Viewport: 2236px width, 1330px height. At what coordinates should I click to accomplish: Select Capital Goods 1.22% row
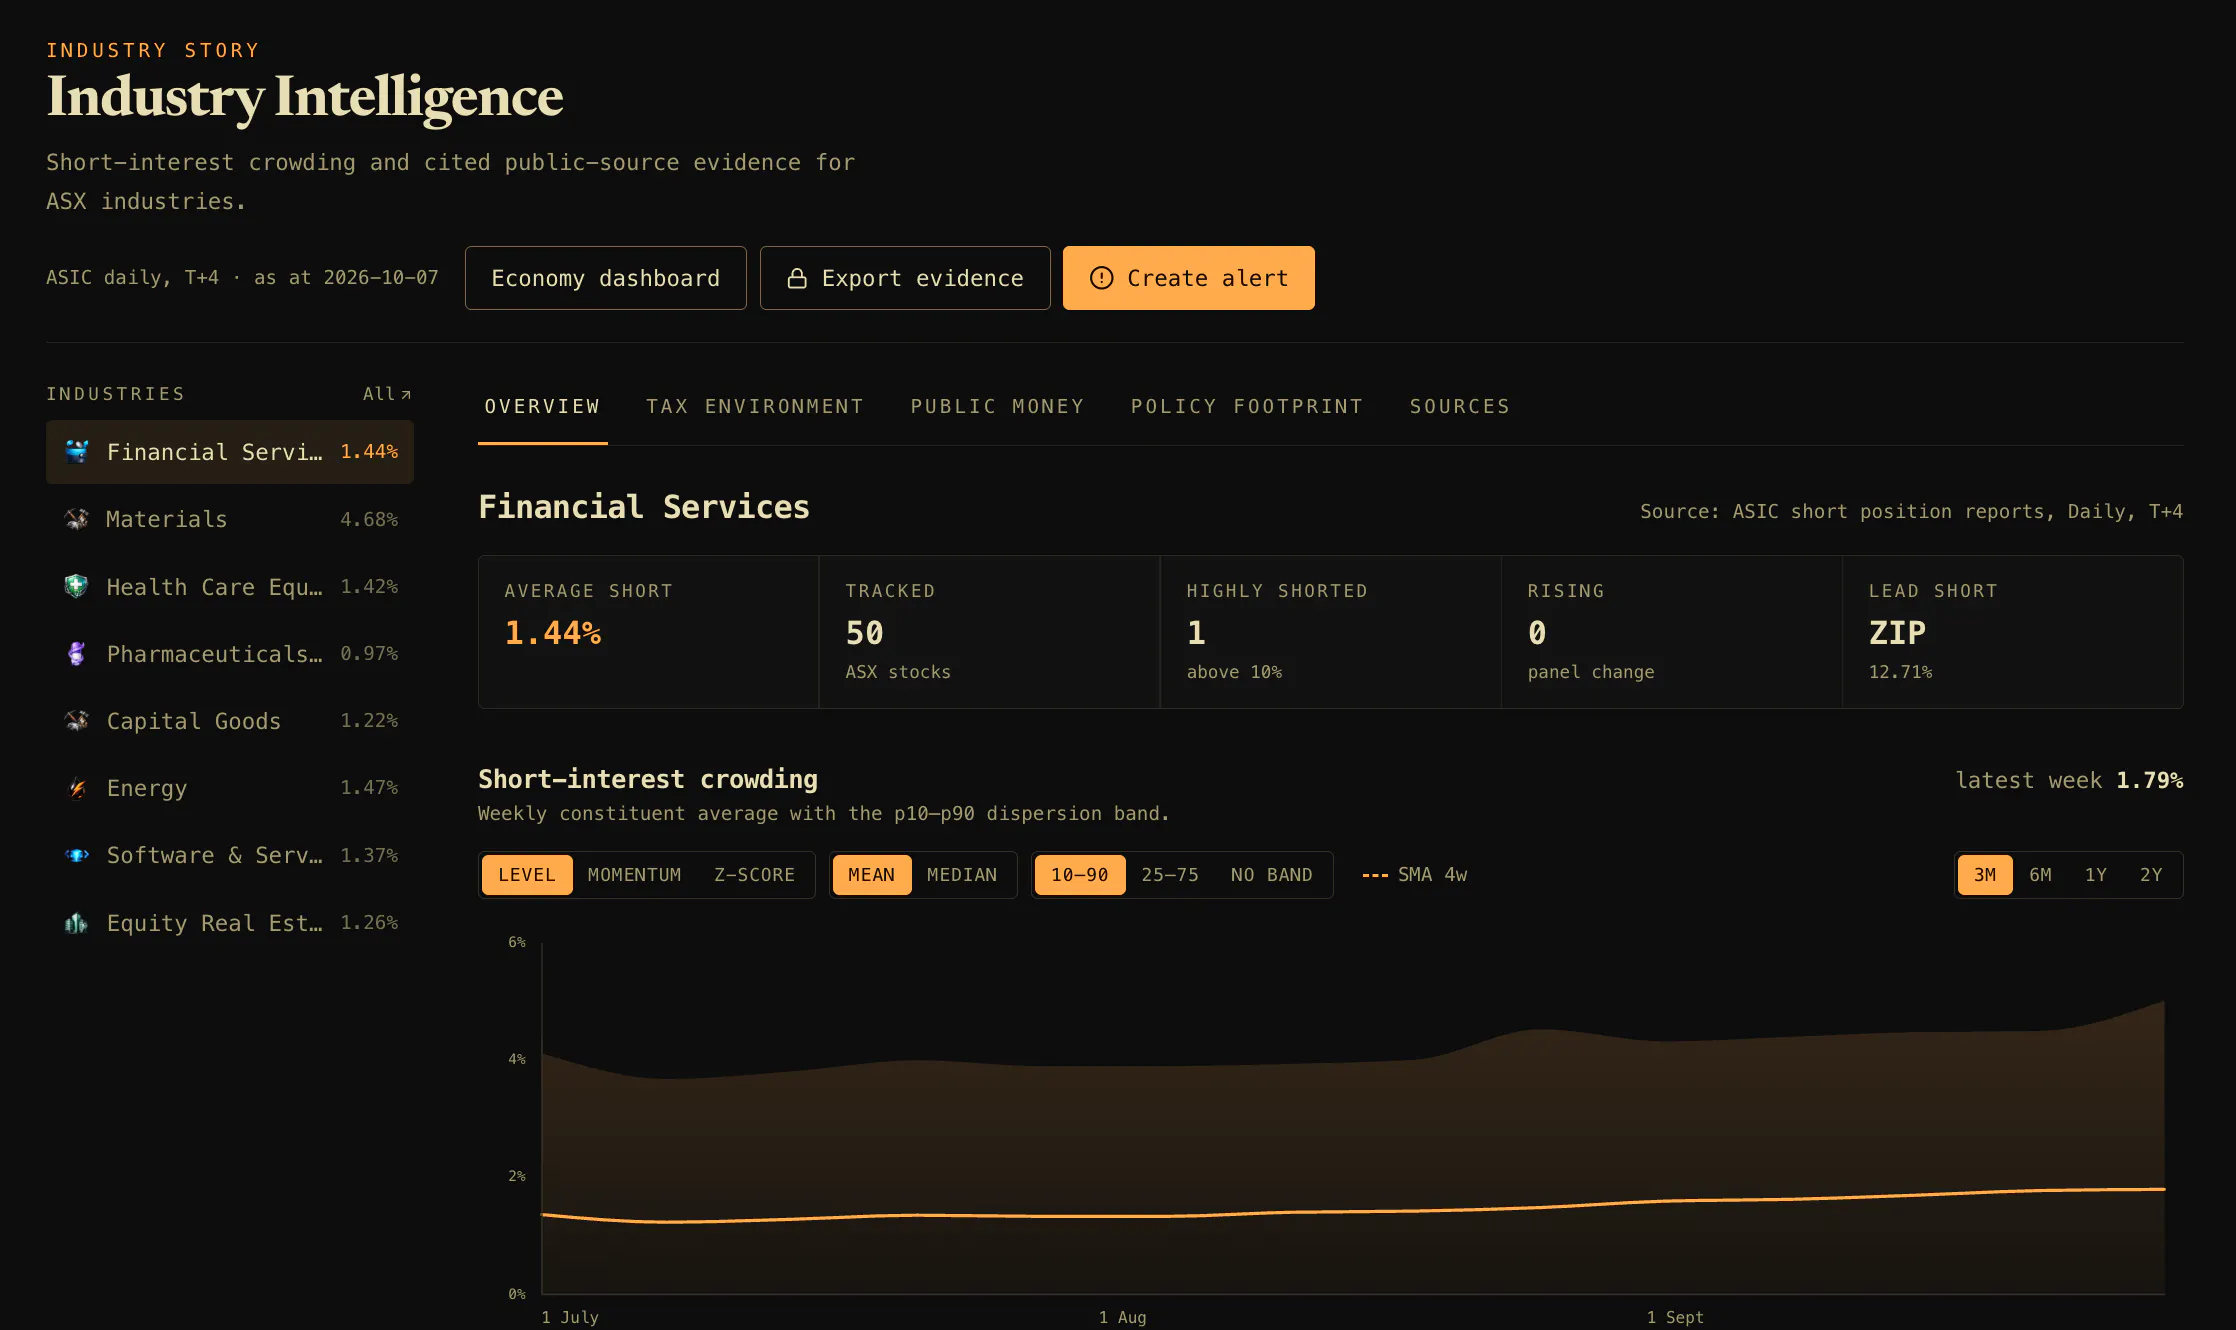[x=230, y=721]
